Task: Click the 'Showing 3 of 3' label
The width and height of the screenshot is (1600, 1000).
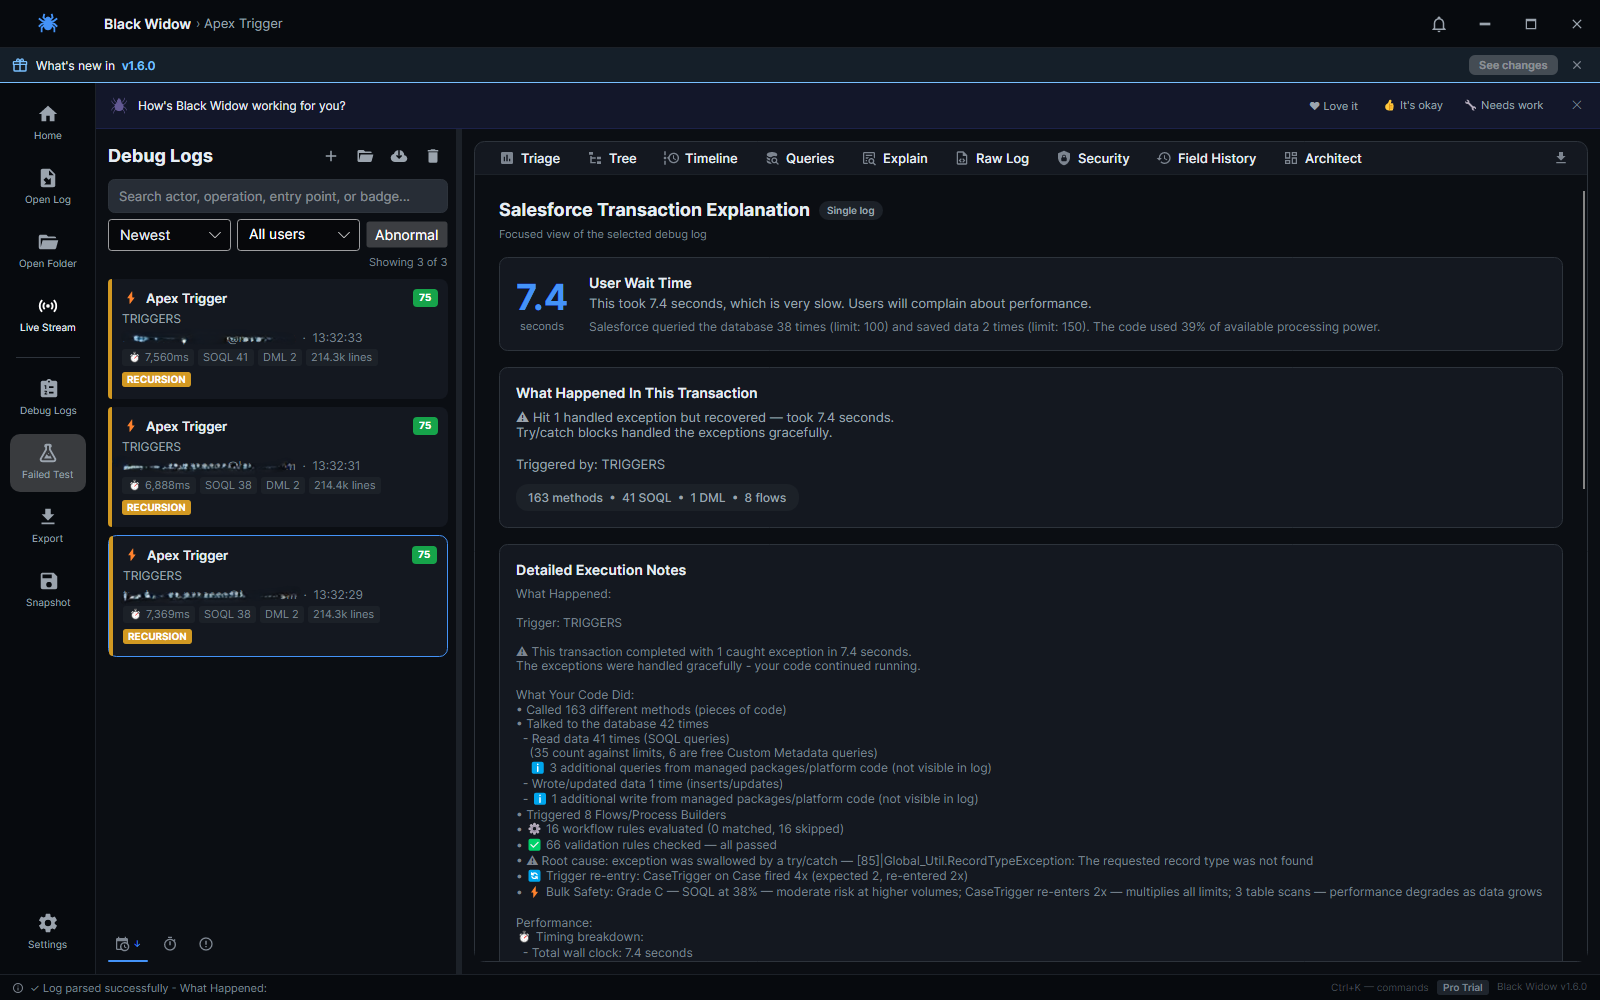Action: pos(408,262)
